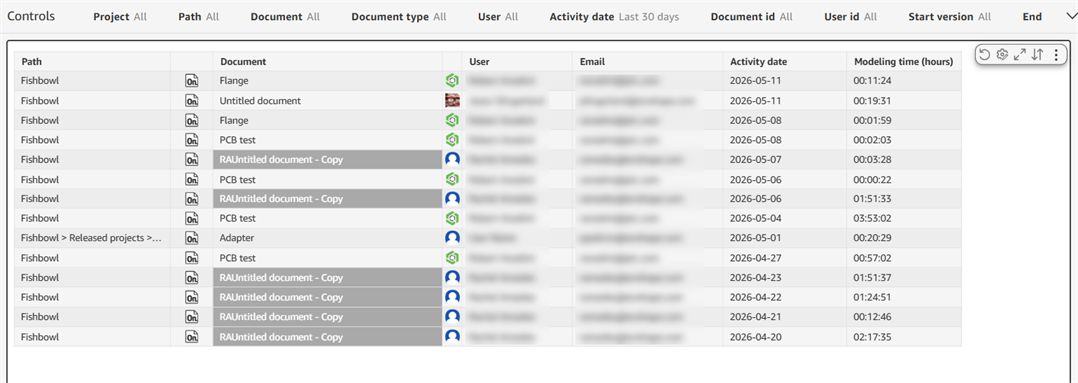Click the document icon in the 02:17:35 row
The height and width of the screenshot is (383, 1078).
tap(192, 337)
